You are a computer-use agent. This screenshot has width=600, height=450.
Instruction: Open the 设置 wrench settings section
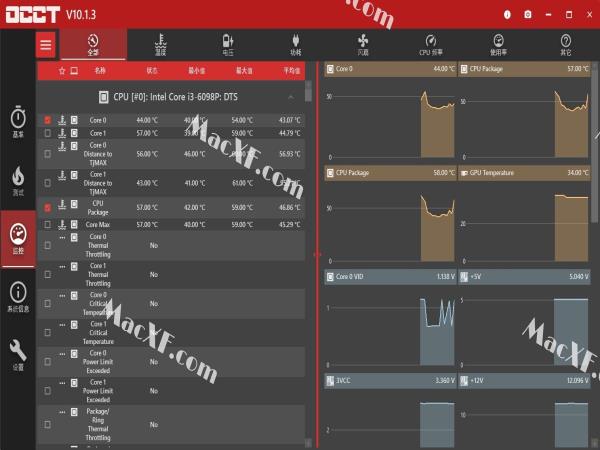pos(18,355)
